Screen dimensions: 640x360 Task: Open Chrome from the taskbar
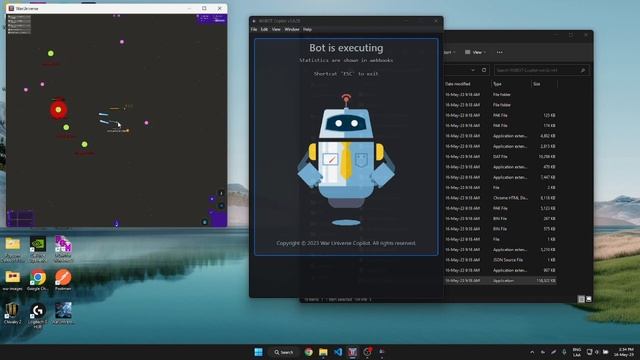click(x=309, y=352)
